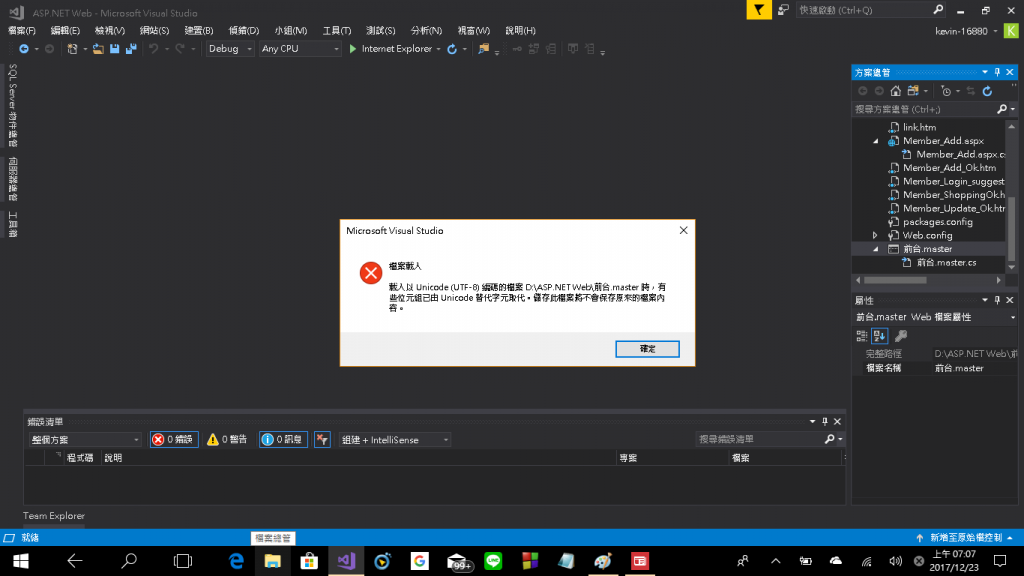
Task: Open LINE from the taskbar
Action: coord(493,561)
